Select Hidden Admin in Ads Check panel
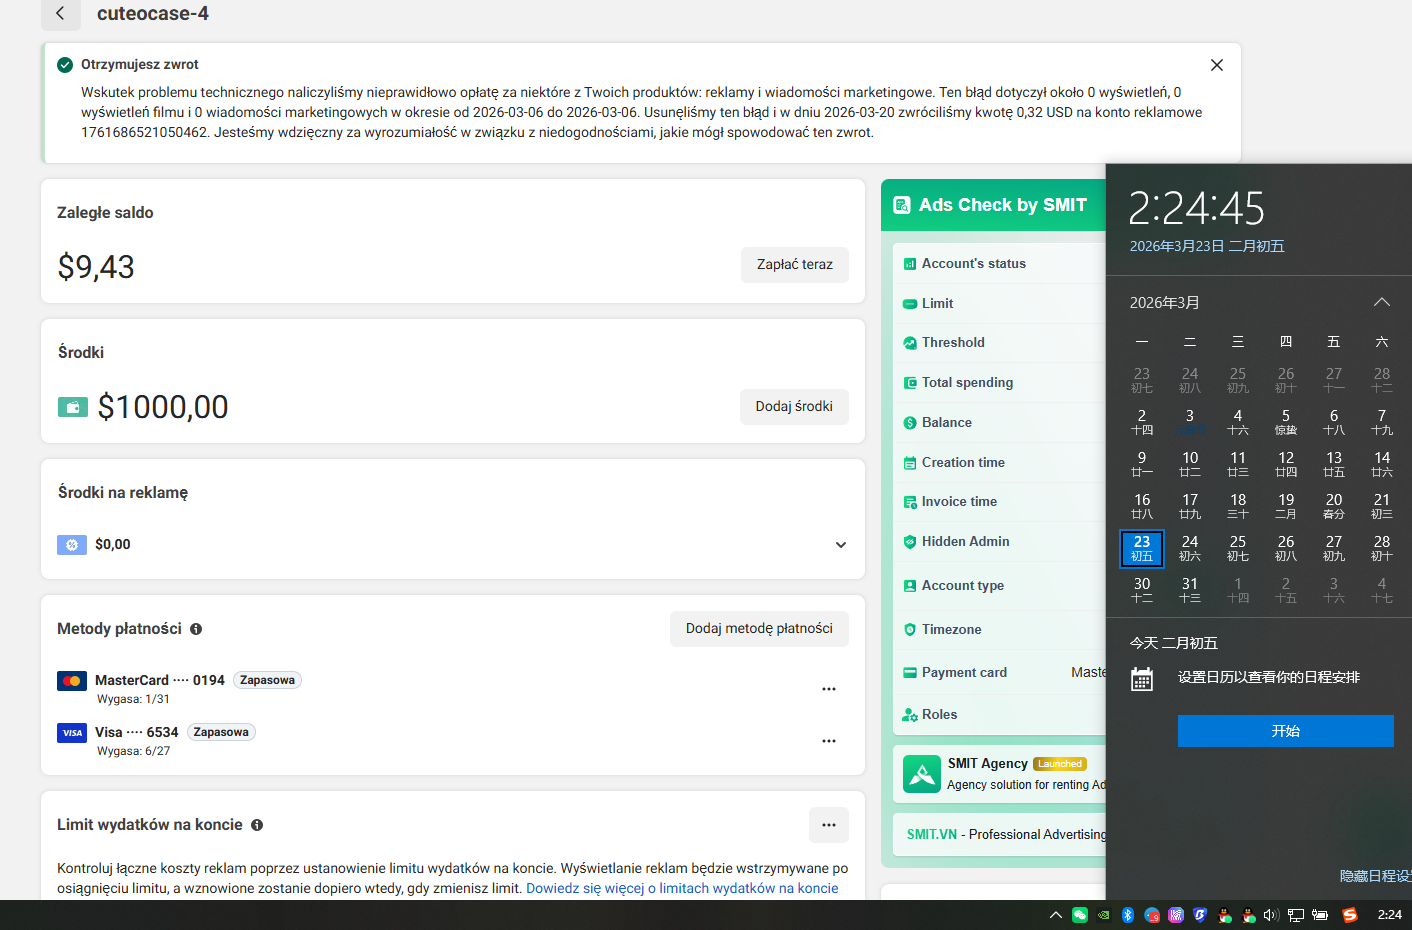The image size is (1412, 930). click(x=965, y=542)
